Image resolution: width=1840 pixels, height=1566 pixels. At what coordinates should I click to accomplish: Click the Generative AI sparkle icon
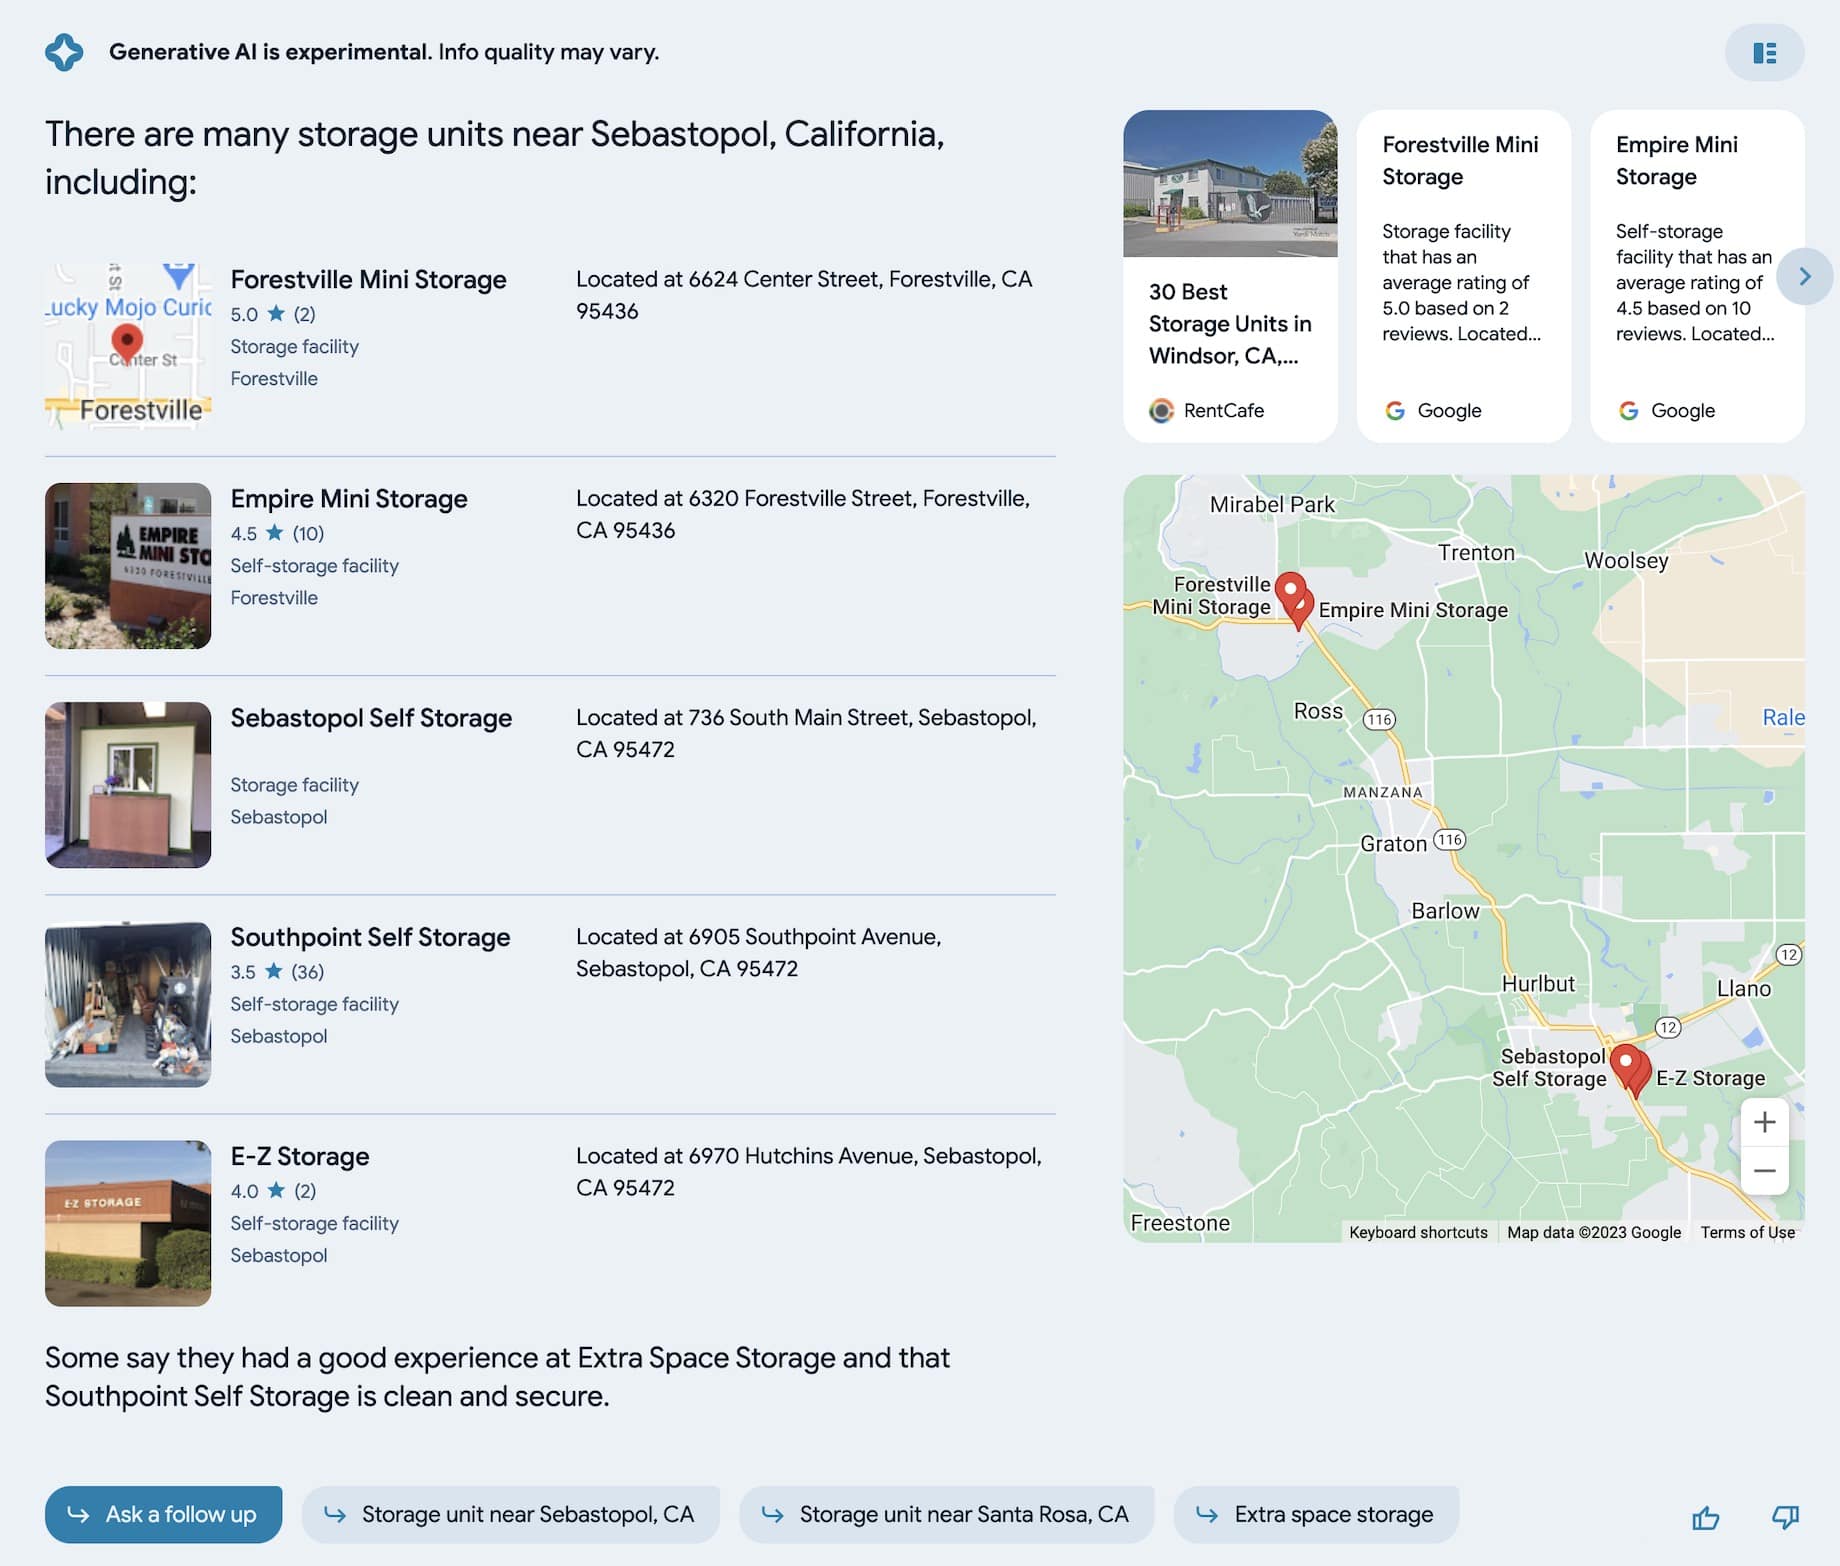[x=64, y=52]
